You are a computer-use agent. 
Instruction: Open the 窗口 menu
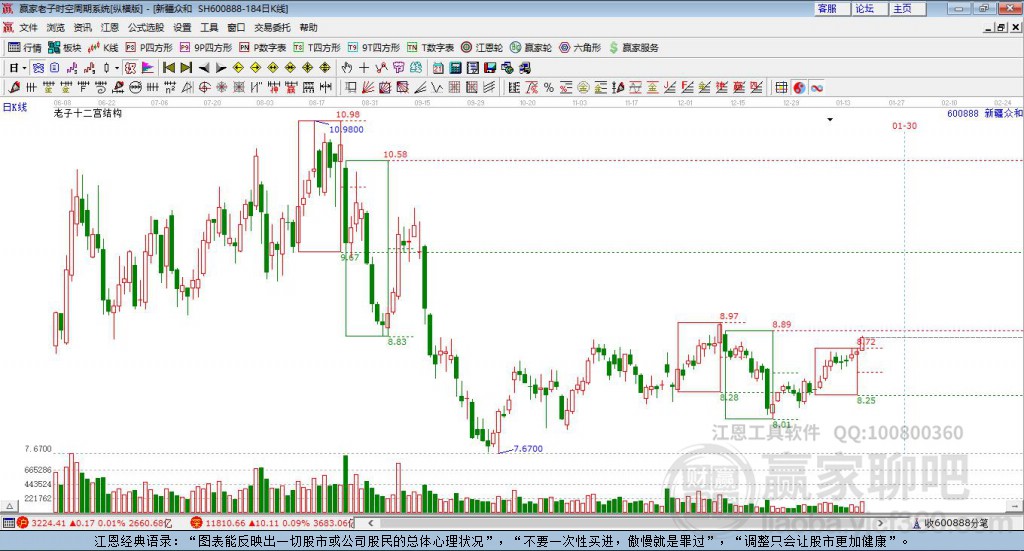tap(236, 27)
